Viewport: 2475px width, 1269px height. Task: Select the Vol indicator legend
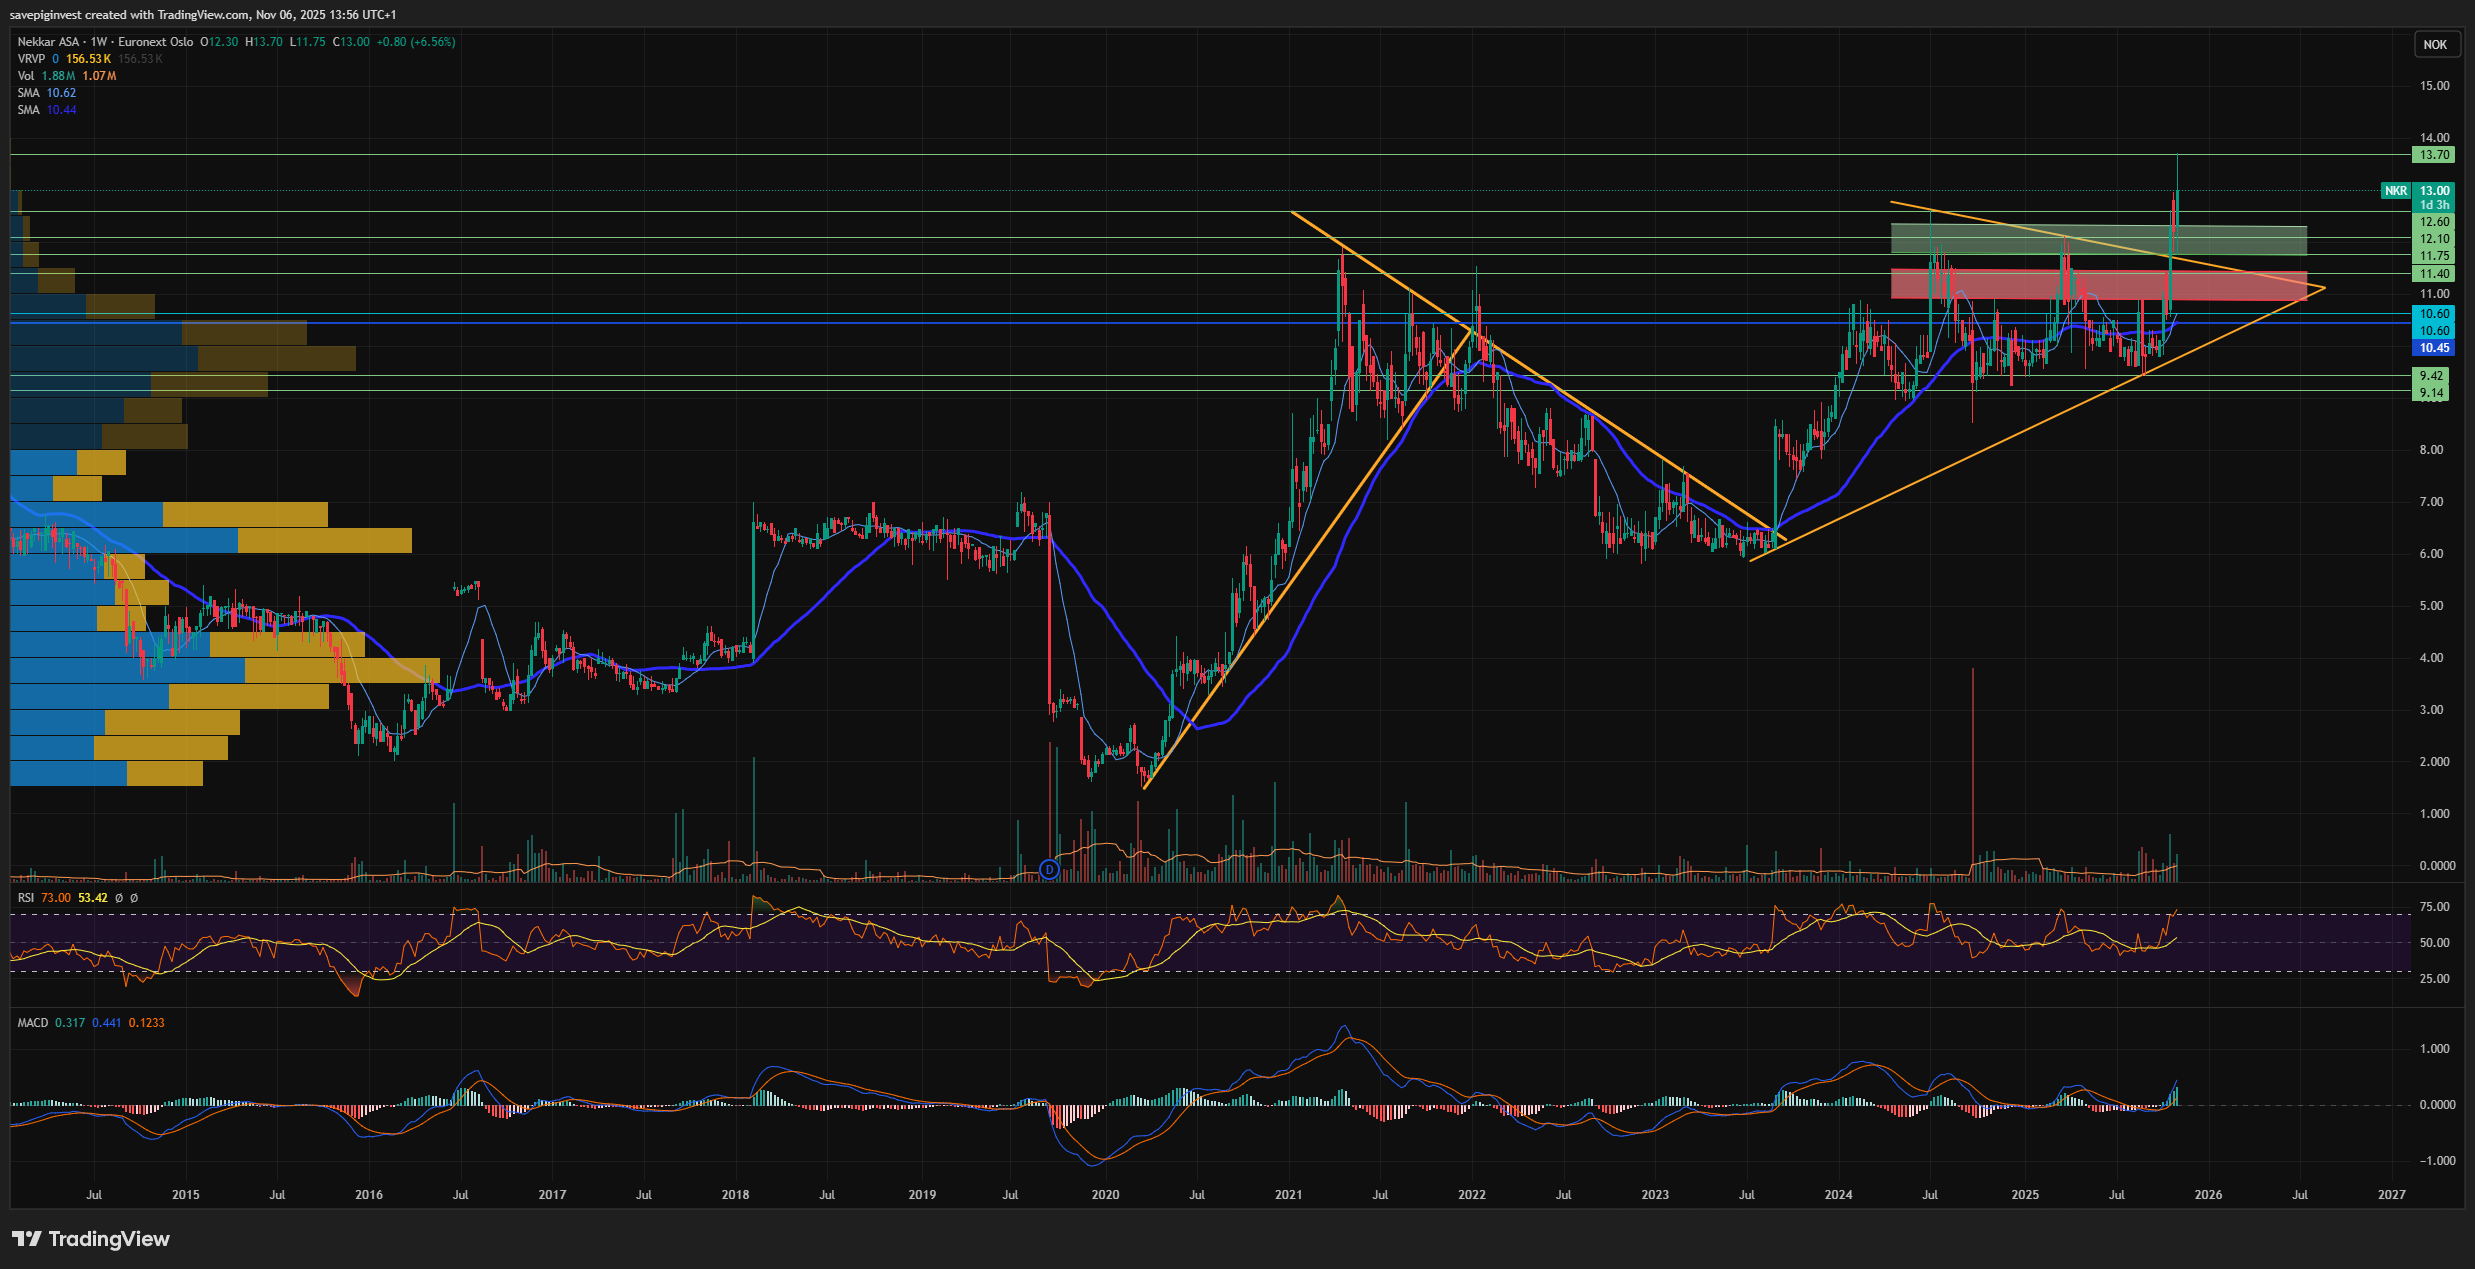pyautogui.click(x=26, y=76)
